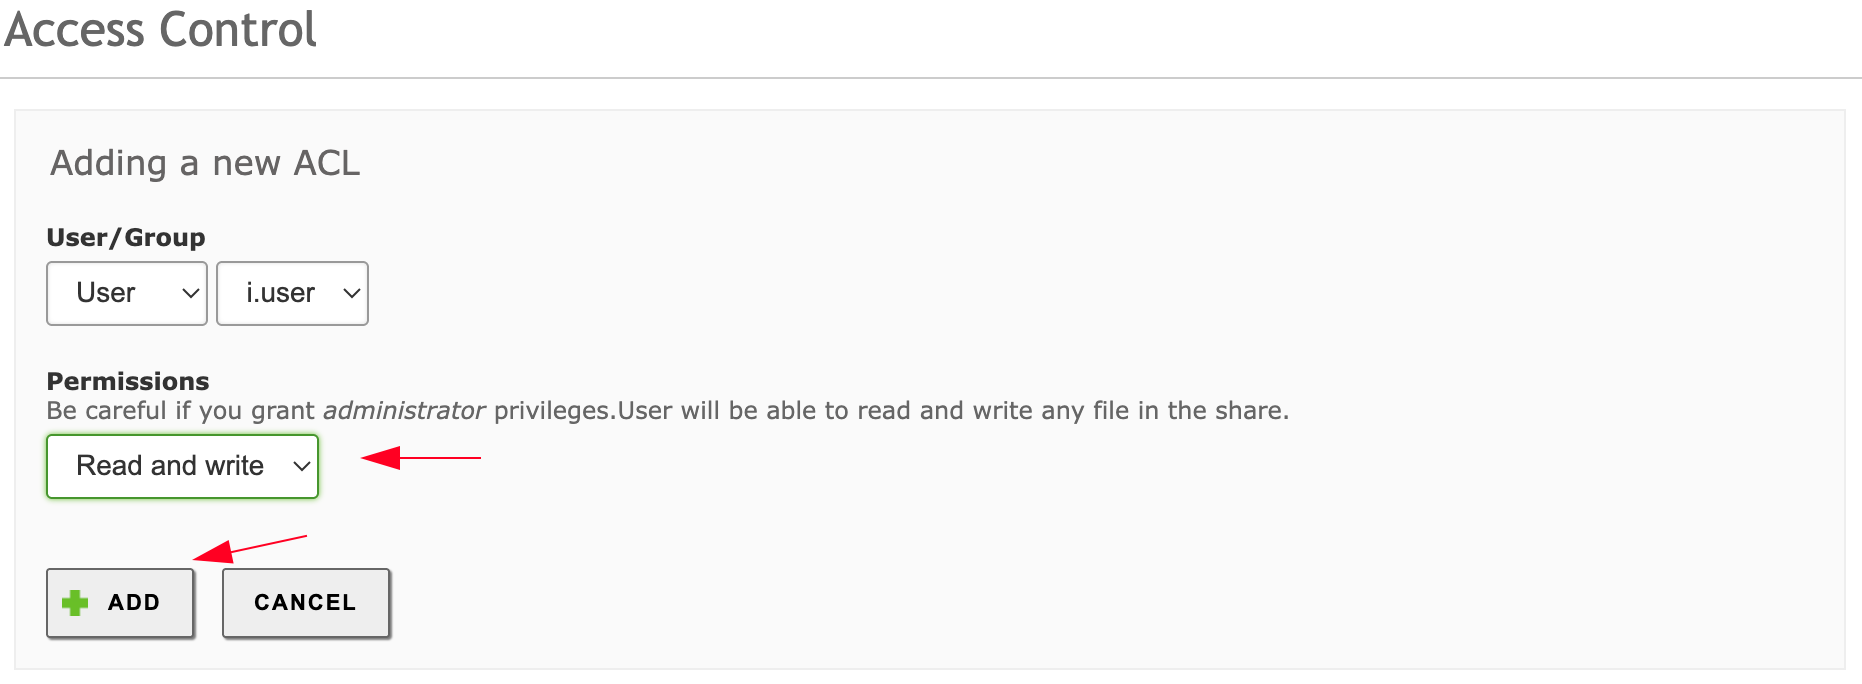Open the i.user name dropdown
Viewport: 1862px width, 684px height.
point(291,293)
